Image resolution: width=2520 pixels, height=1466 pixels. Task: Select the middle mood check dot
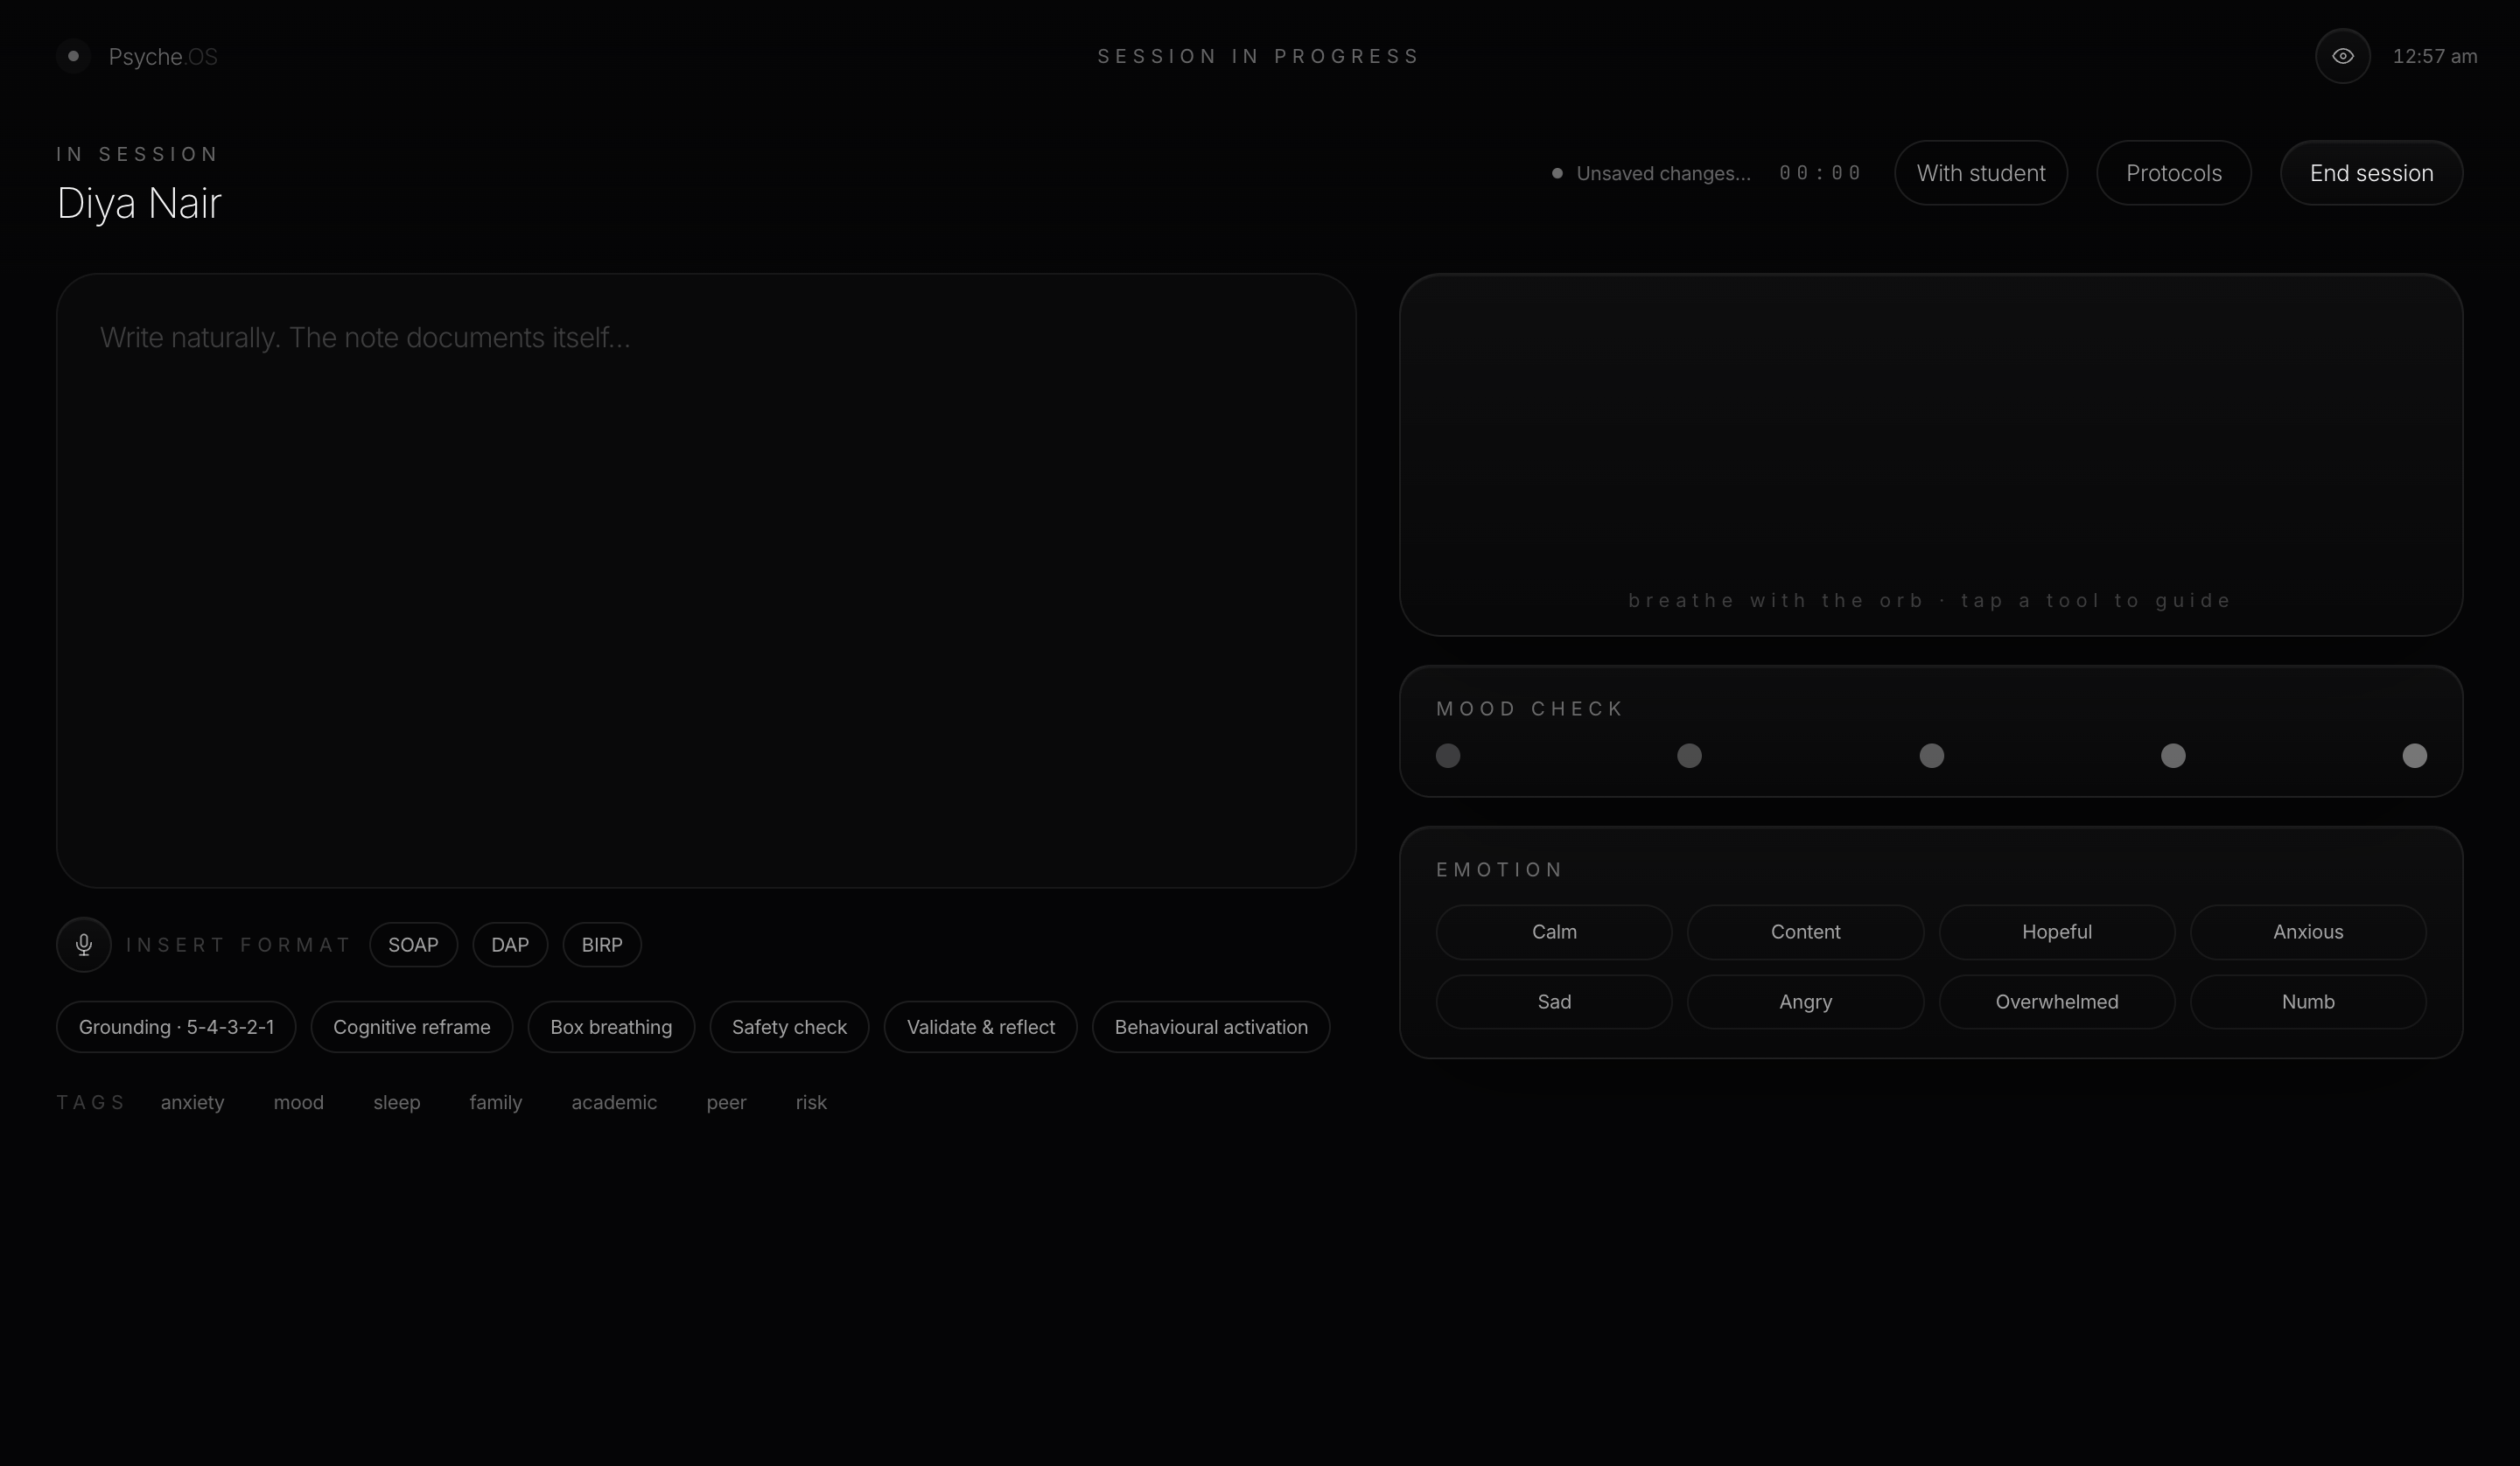tap(1931, 755)
